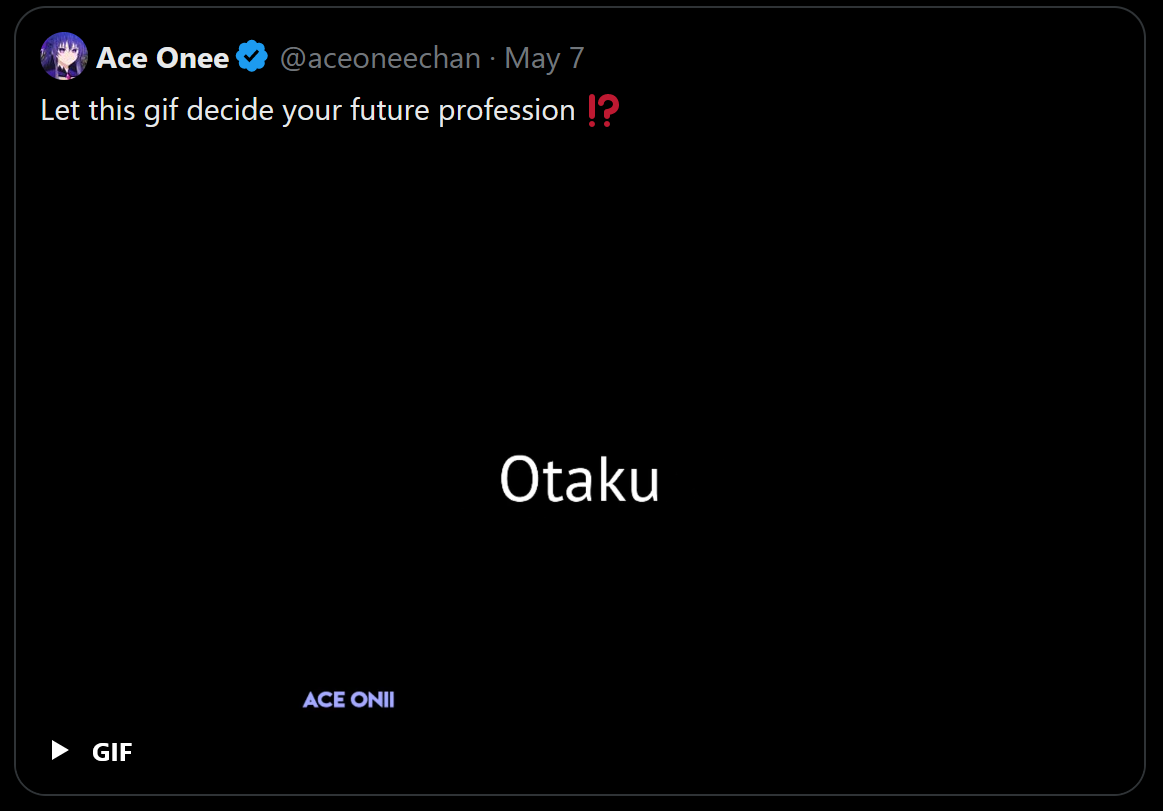1163x811 pixels.
Task: Click the blue verified badge
Action: [x=252, y=57]
